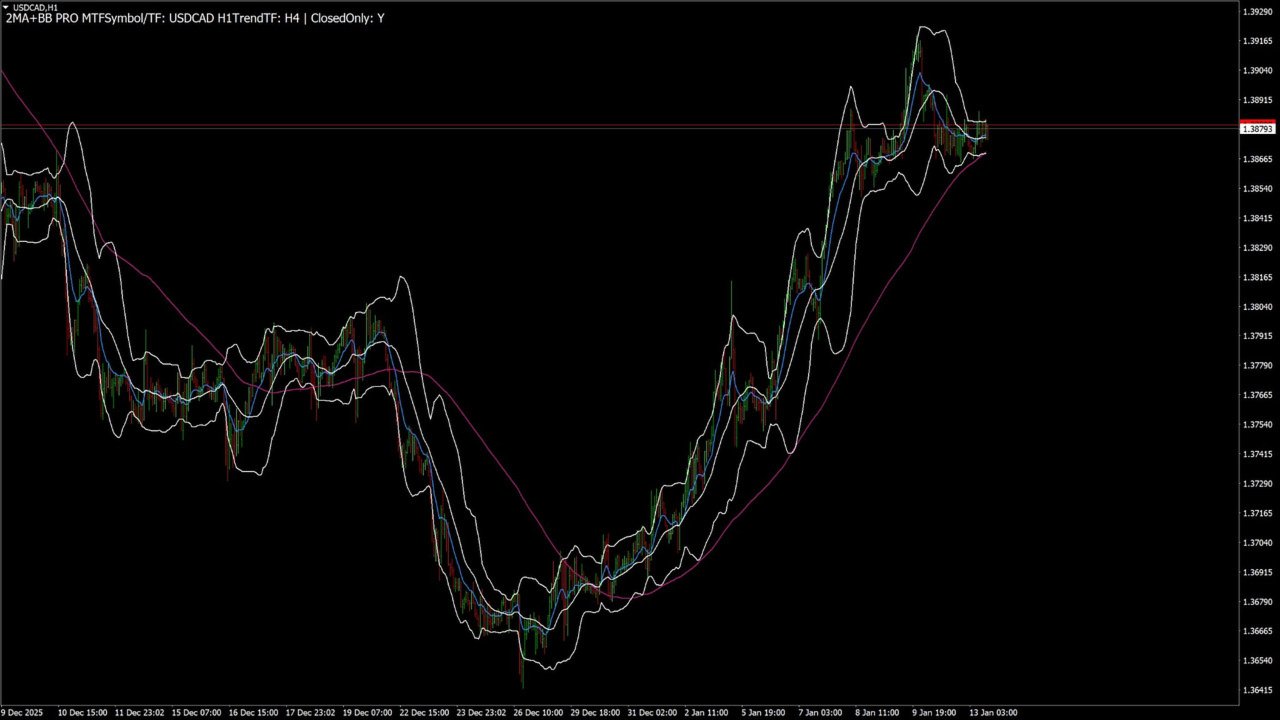
Task: Click the red horizontal price line
Action: coord(620,125)
